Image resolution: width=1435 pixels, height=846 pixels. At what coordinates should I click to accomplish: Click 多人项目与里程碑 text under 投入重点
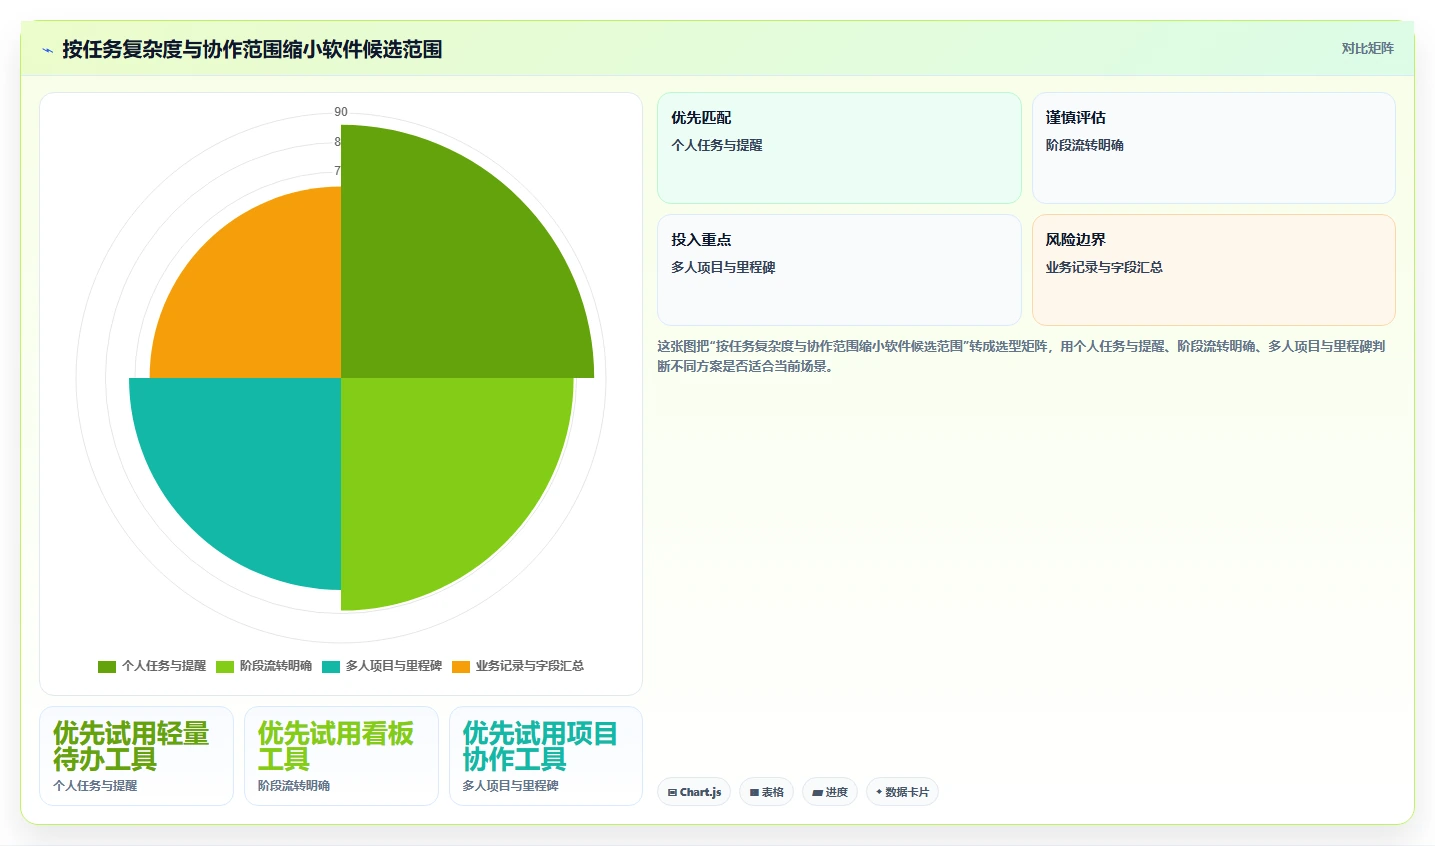[723, 267]
